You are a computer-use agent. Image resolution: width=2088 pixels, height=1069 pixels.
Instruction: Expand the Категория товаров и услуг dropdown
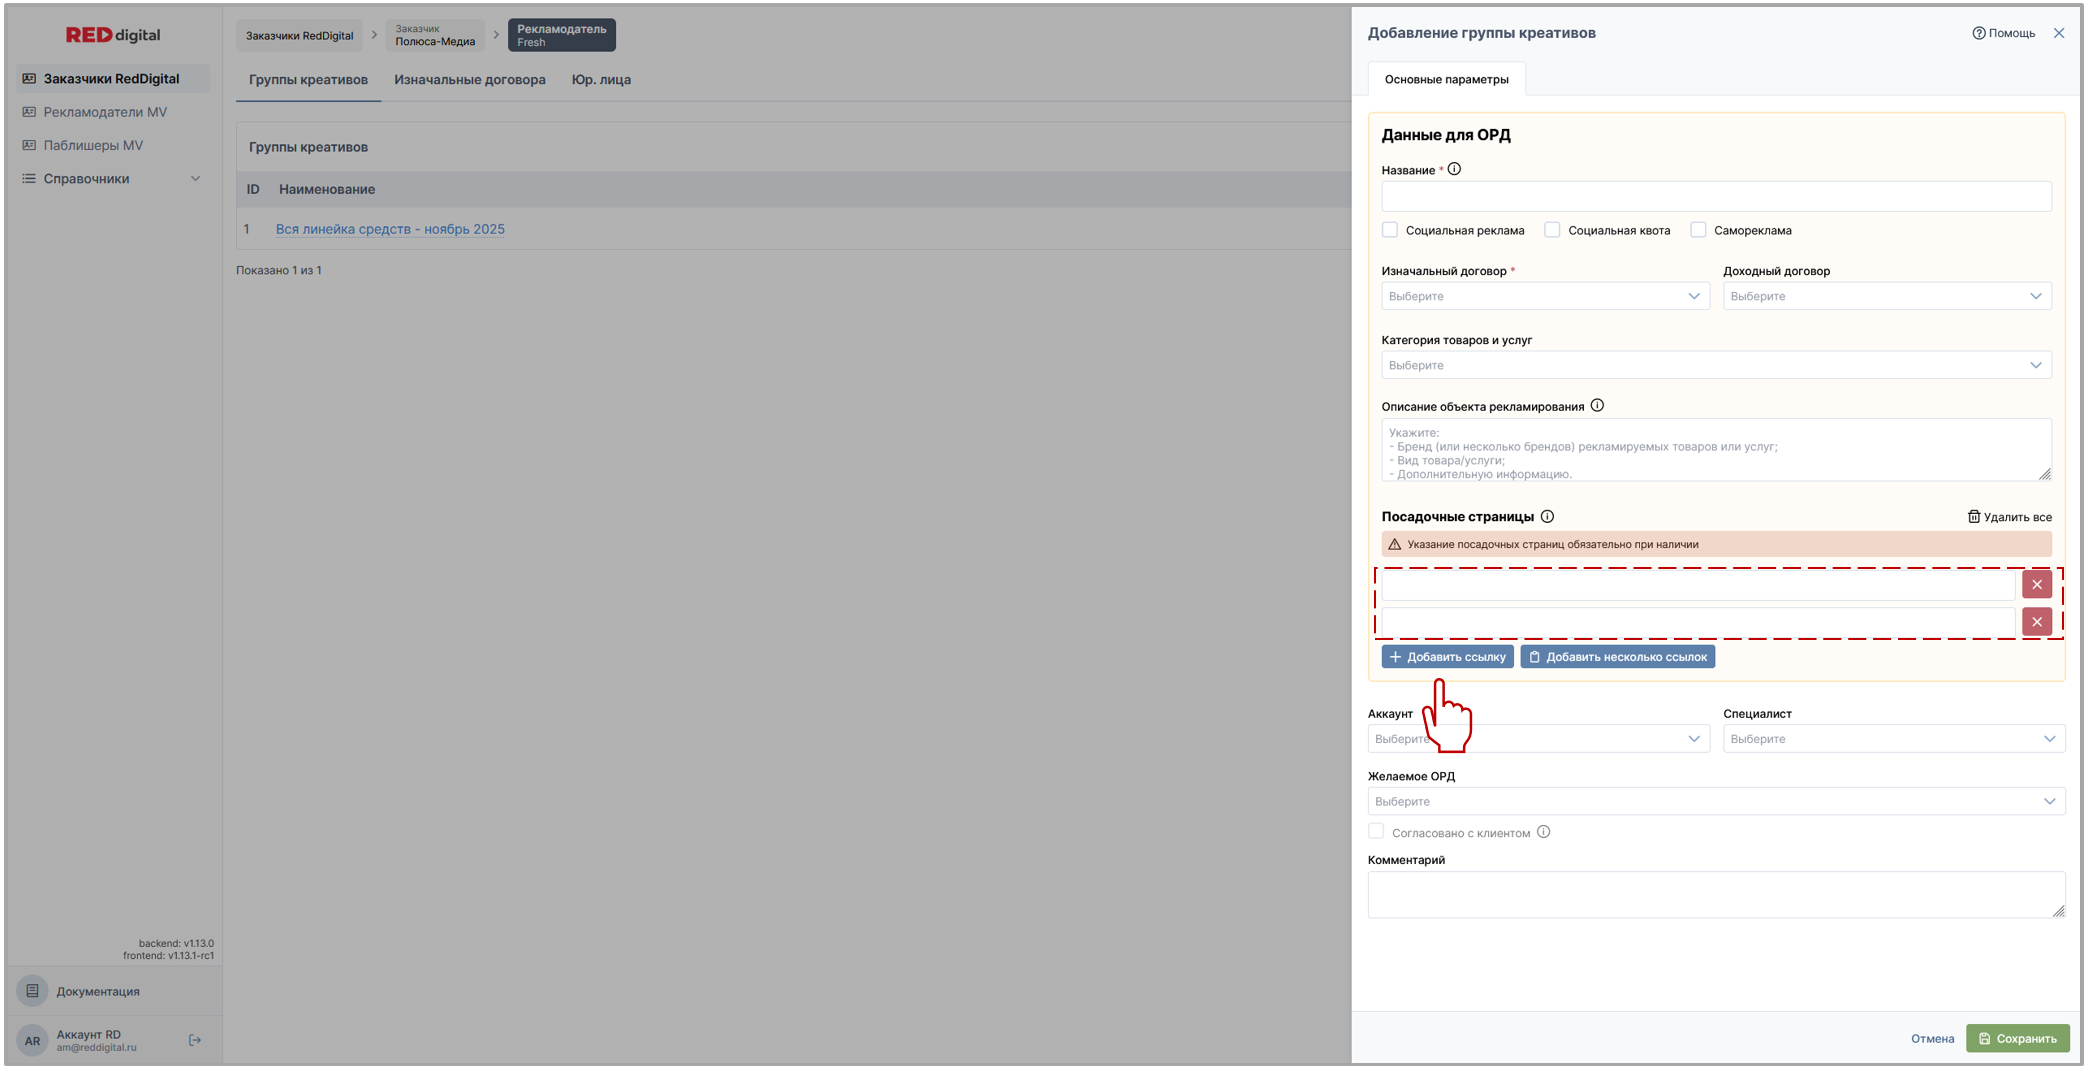(x=1715, y=365)
